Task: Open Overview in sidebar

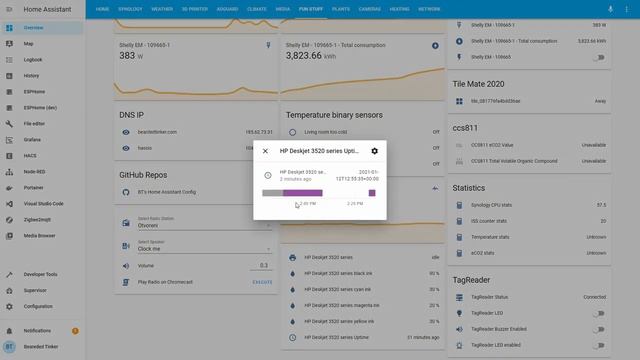Action: (42, 28)
